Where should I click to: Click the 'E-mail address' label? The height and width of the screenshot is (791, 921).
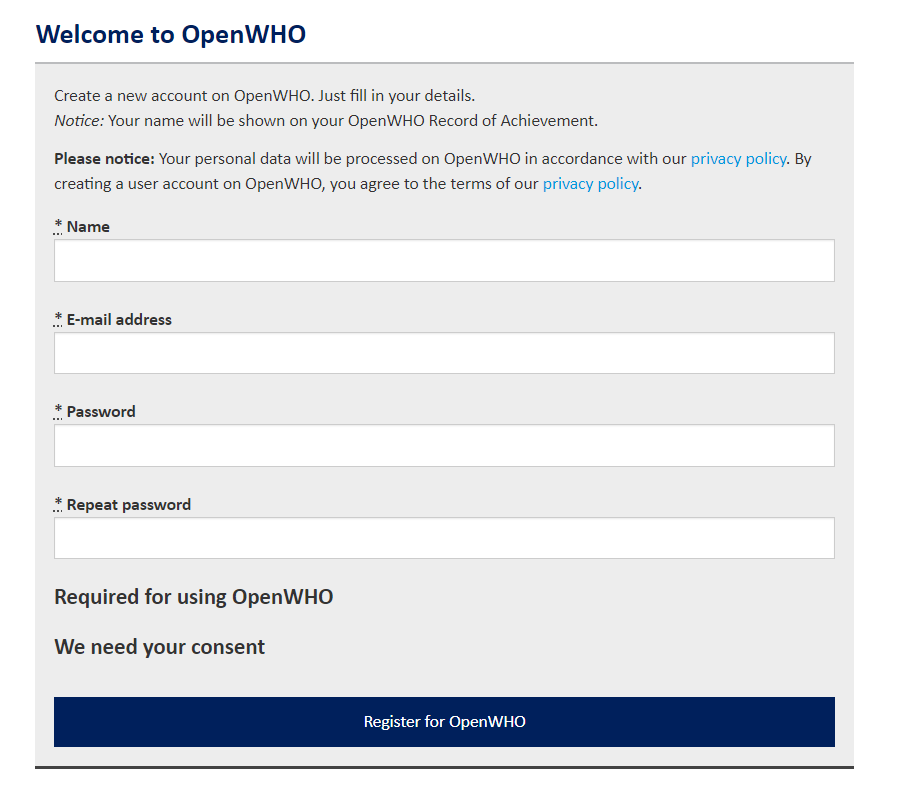pyautogui.click(x=119, y=319)
